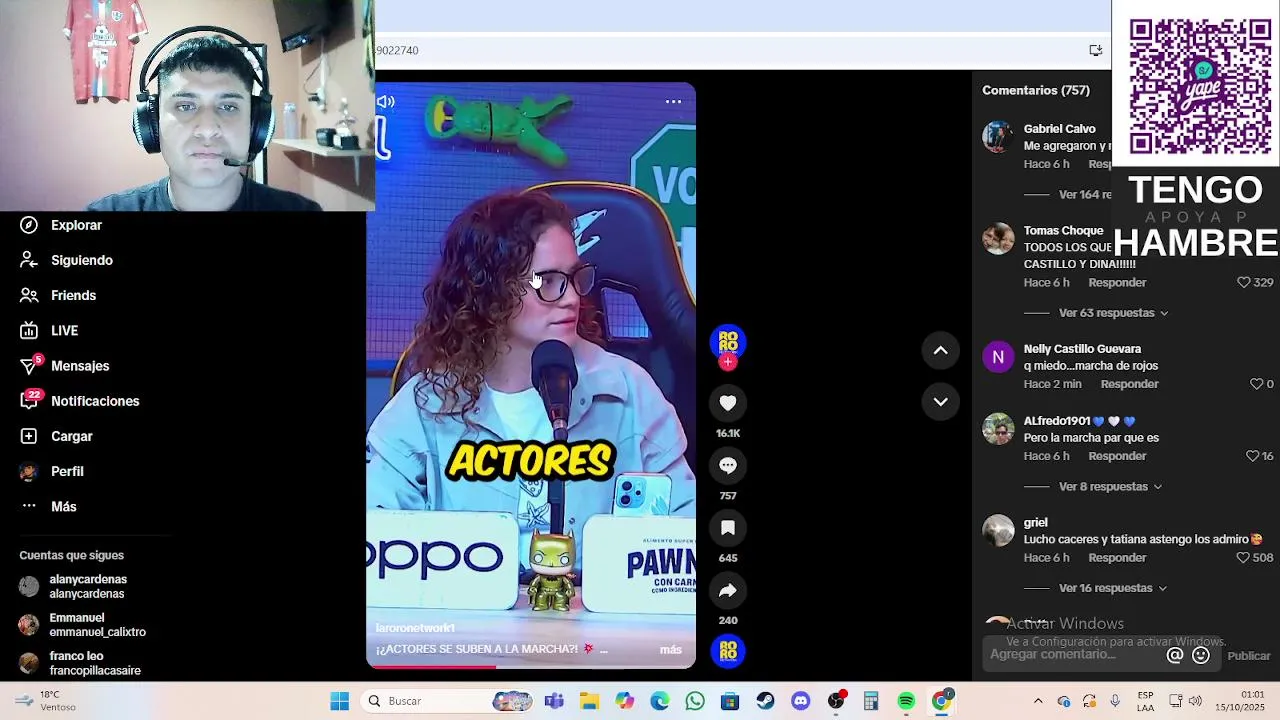Follow creator with red plus badge
Viewport: 1280px width, 720px height.
pyautogui.click(x=728, y=362)
